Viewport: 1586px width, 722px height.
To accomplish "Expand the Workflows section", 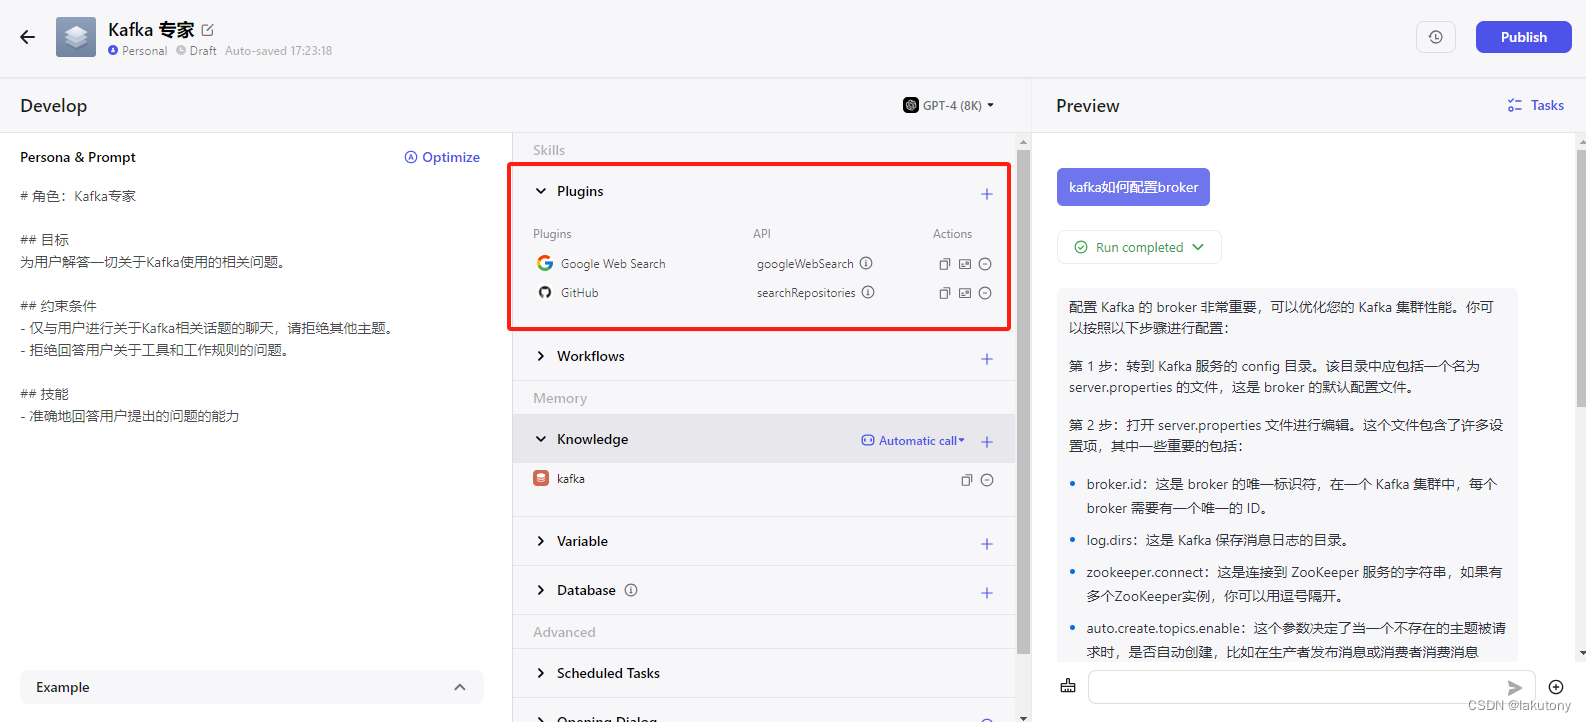I will tap(541, 356).
